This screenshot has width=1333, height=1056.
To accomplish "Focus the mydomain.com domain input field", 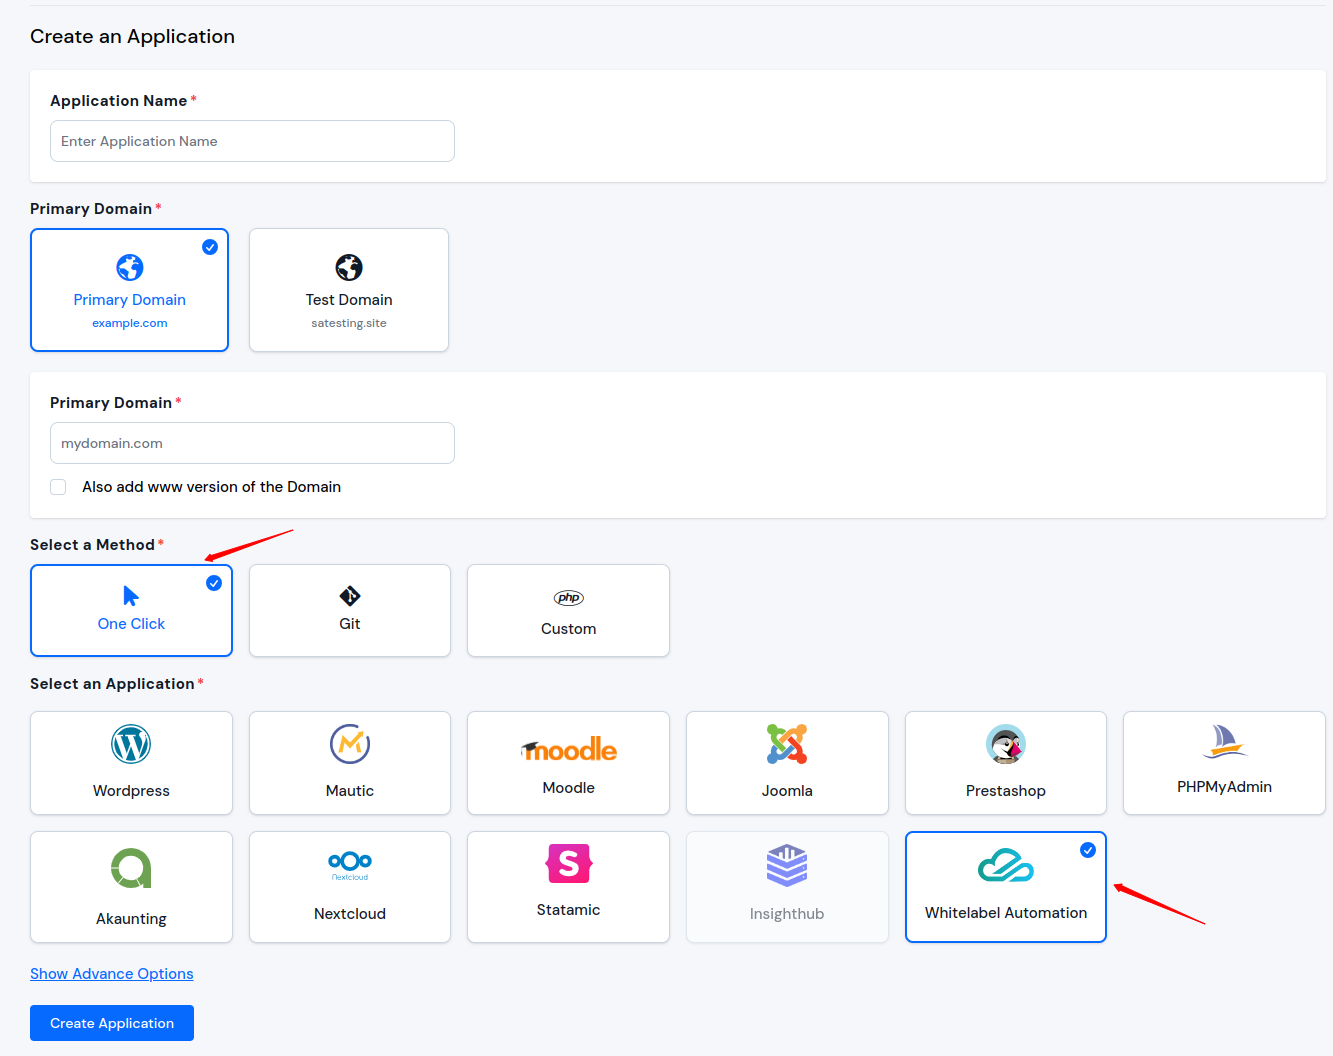I will 252,443.
